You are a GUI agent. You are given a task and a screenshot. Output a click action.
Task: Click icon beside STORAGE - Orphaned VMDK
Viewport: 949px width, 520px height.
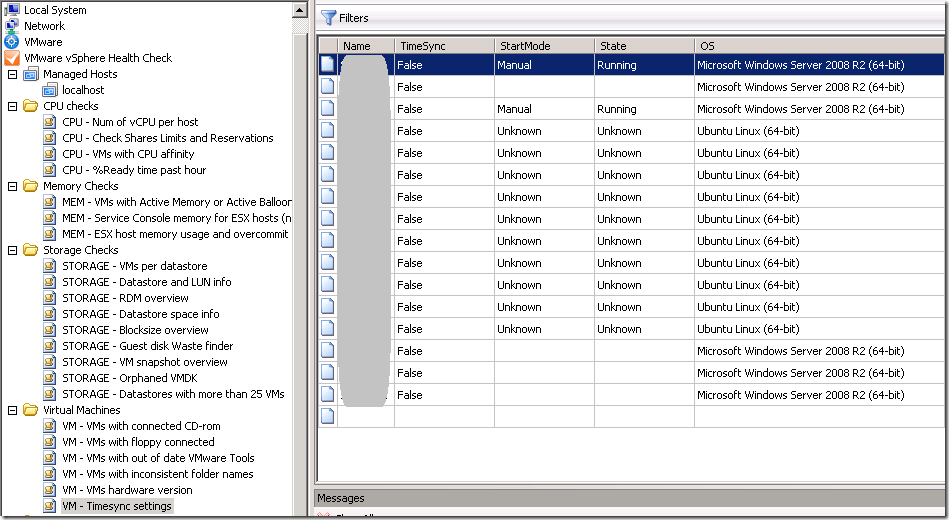pos(50,378)
